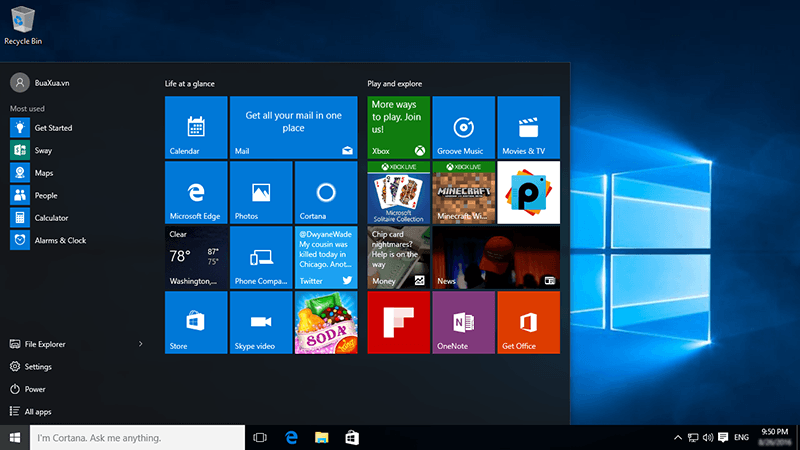Launch Microsoft Edge tile
The image size is (800, 450).
point(196,192)
